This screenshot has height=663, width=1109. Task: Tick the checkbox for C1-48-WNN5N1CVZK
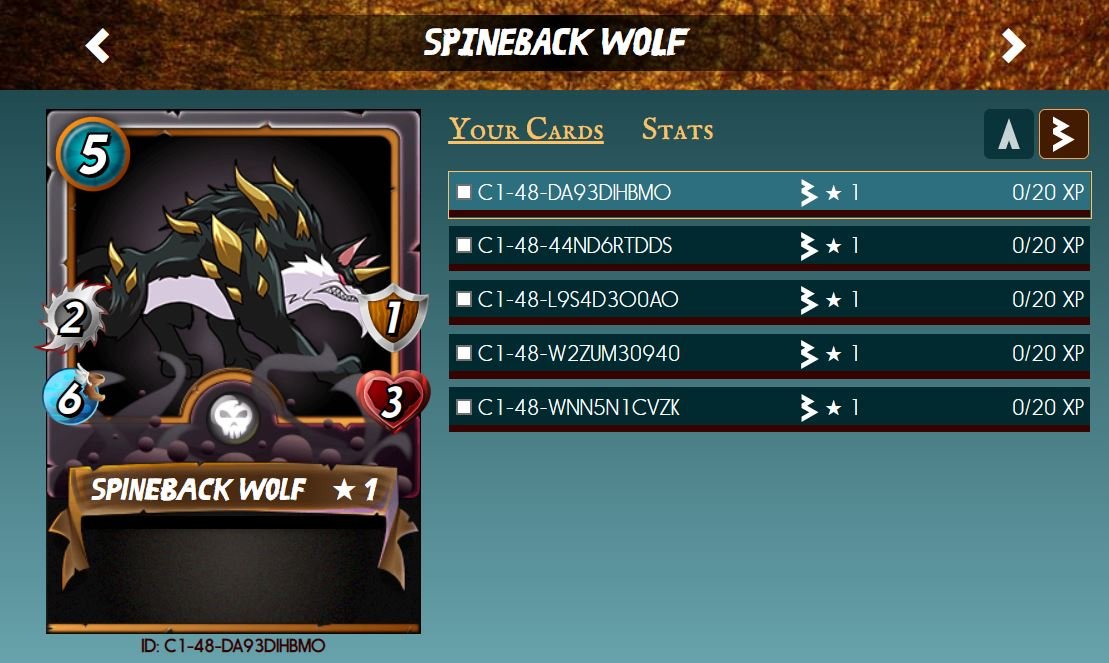[464, 407]
